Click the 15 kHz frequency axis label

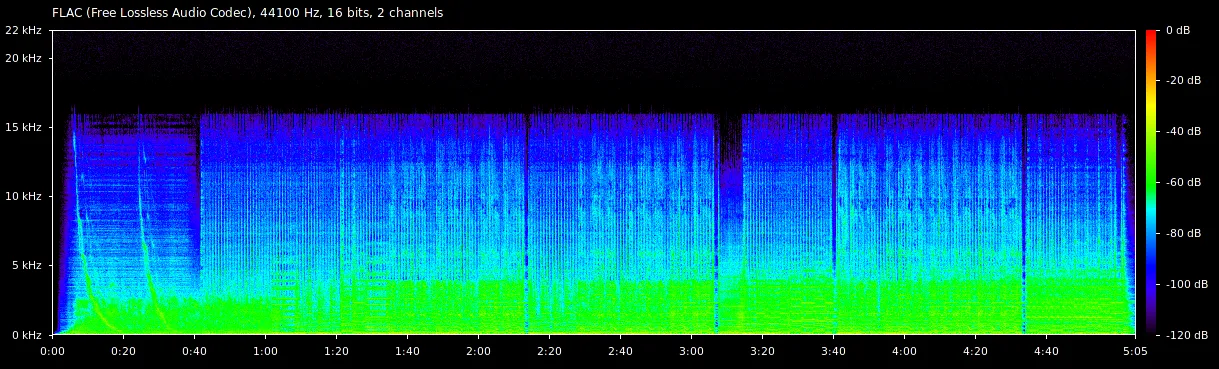(x=23, y=127)
